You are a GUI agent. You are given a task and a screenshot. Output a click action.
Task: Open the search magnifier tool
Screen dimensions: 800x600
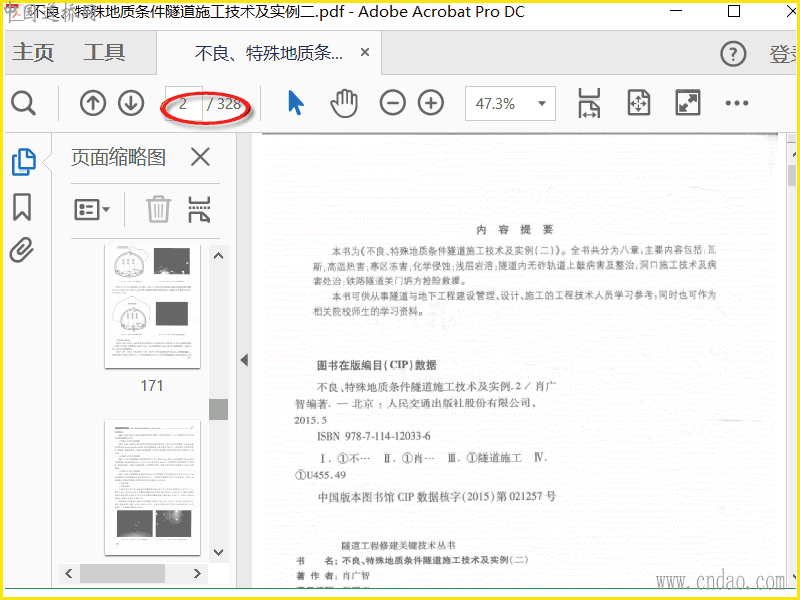point(23,104)
